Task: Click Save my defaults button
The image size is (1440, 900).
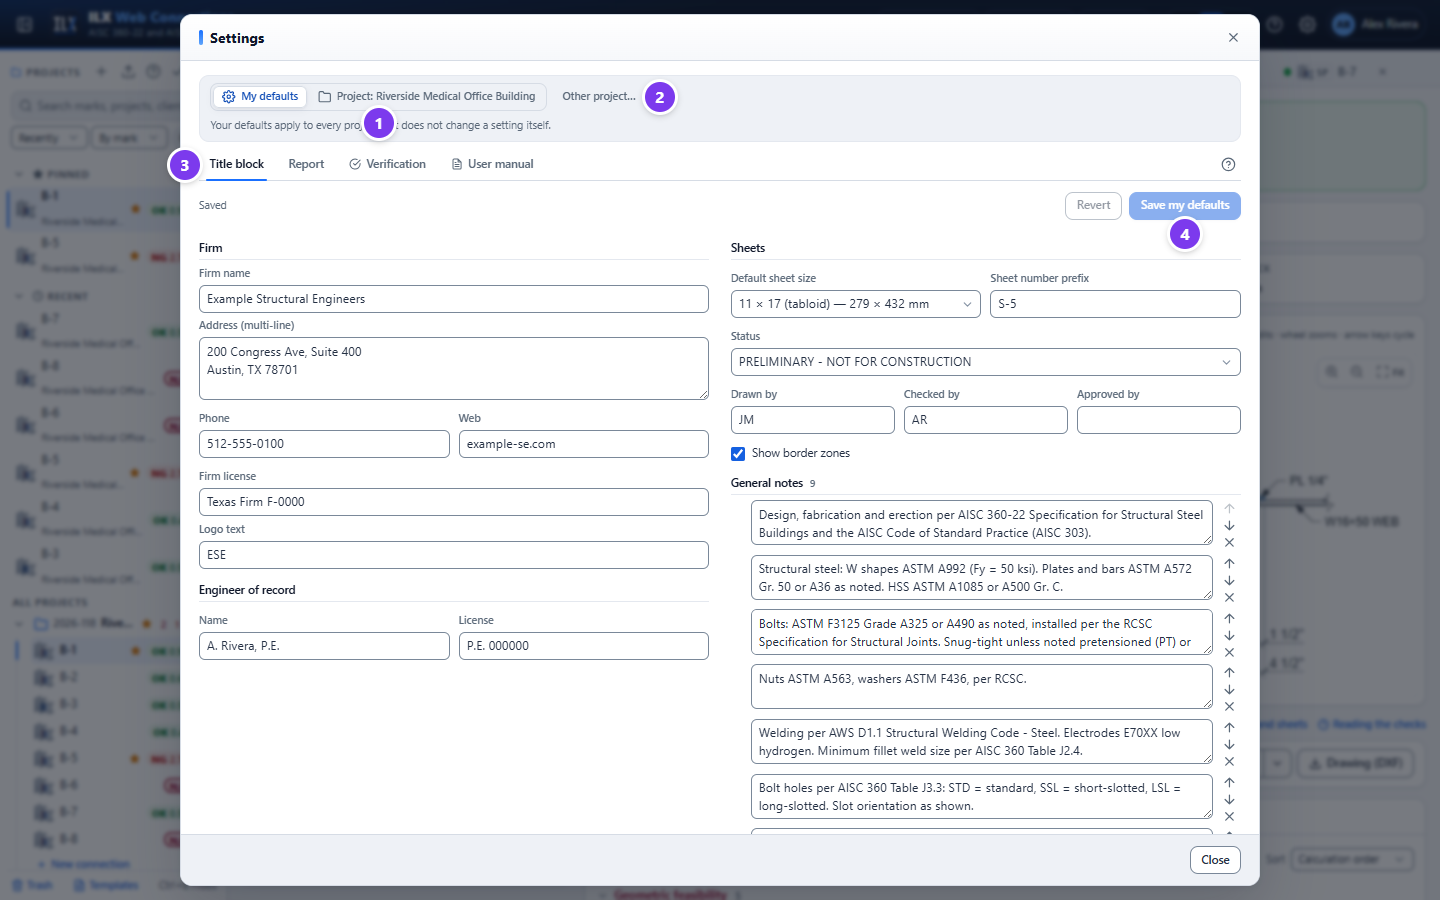Action: [x=1185, y=205]
